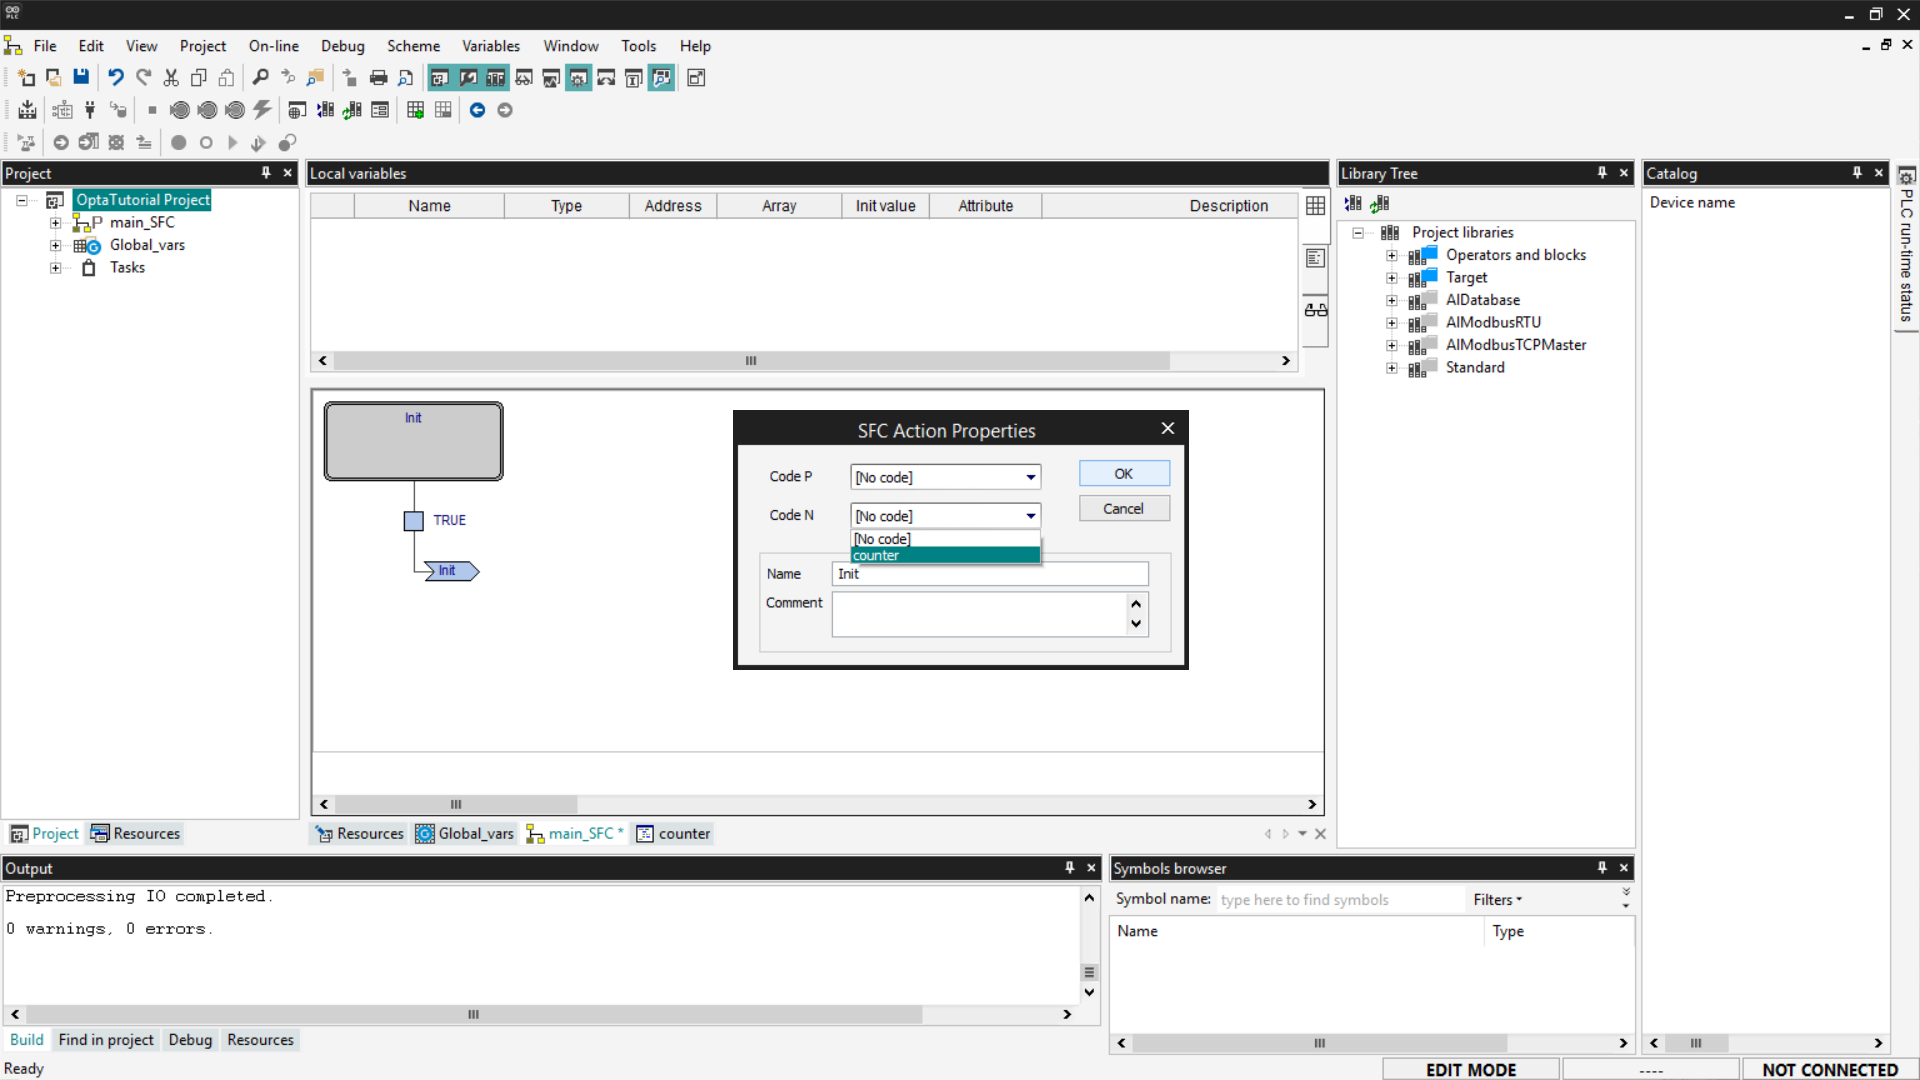Click the Cut scissors icon

click(171, 78)
